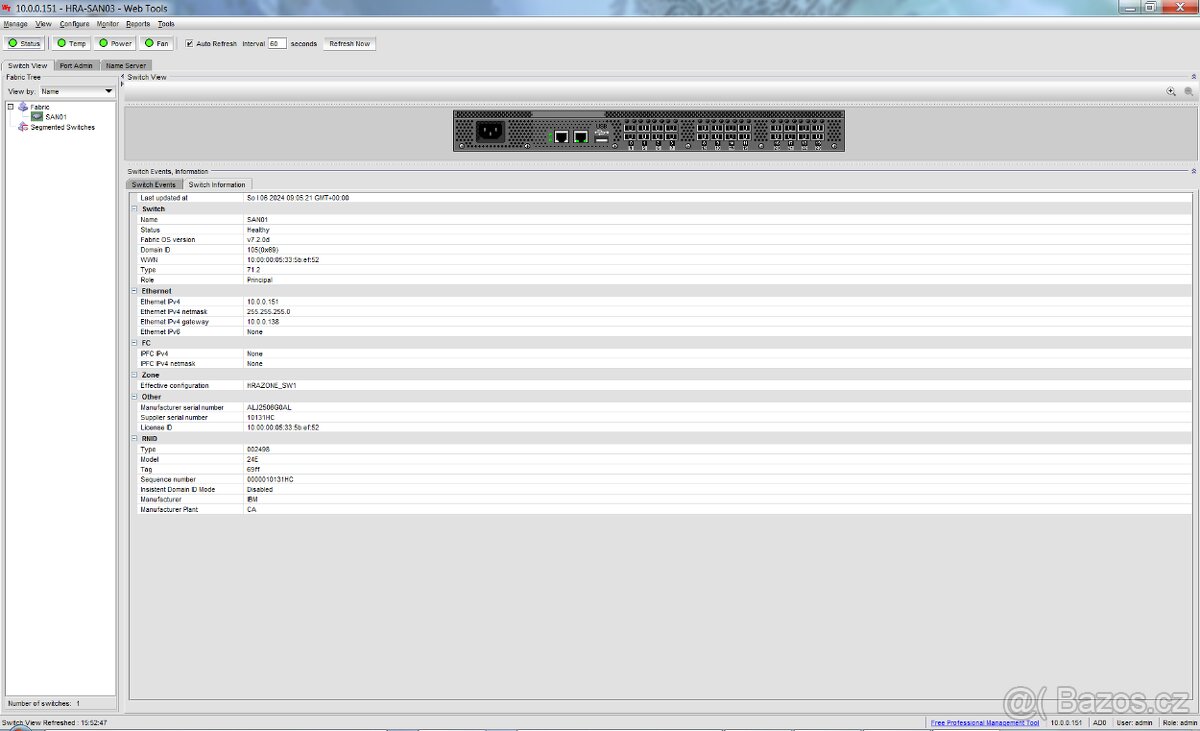Open the Manage menu
This screenshot has height=731, width=1200.
(x=15, y=23)
